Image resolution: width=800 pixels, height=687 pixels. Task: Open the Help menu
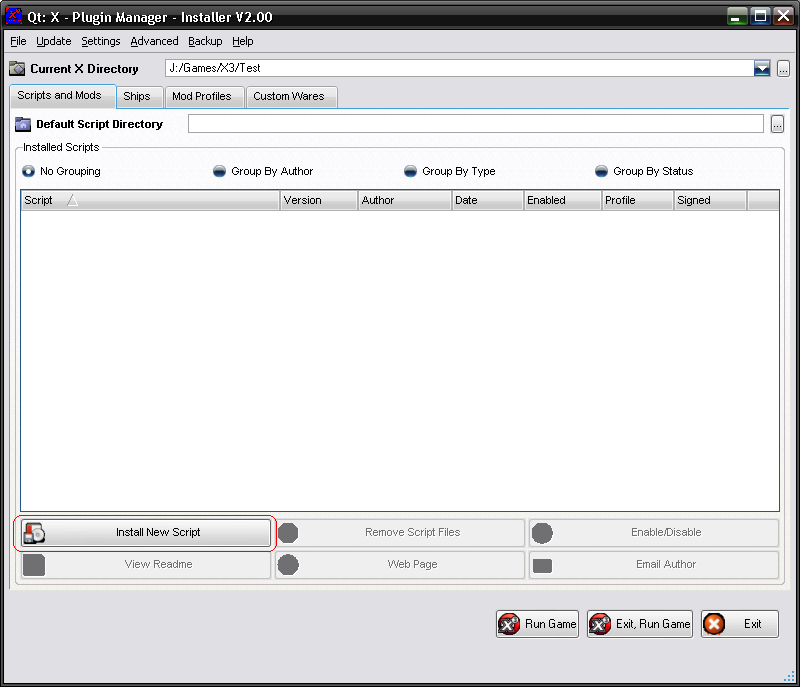(x=242, y=41)
